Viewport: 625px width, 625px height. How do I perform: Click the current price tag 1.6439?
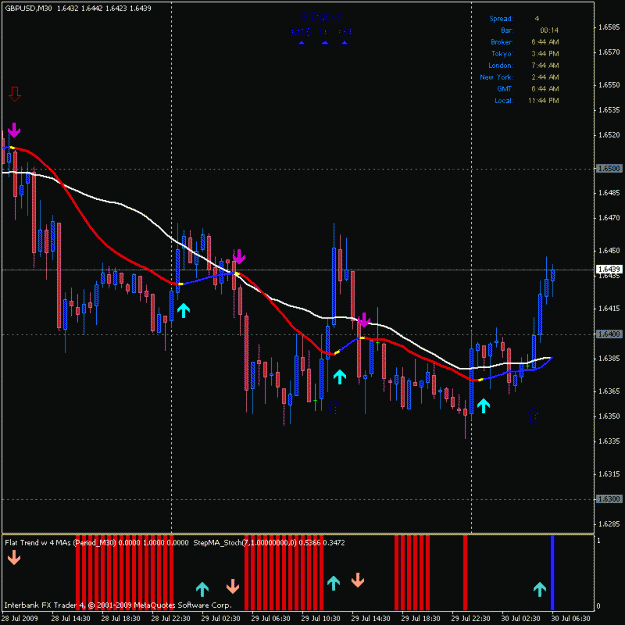(609, 269)
